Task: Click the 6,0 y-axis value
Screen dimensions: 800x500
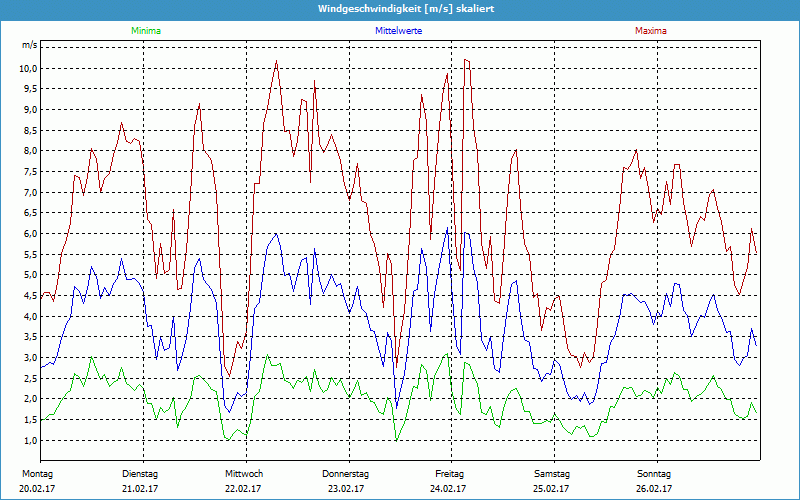Action: pyautogui.click(x=30, y=234)
